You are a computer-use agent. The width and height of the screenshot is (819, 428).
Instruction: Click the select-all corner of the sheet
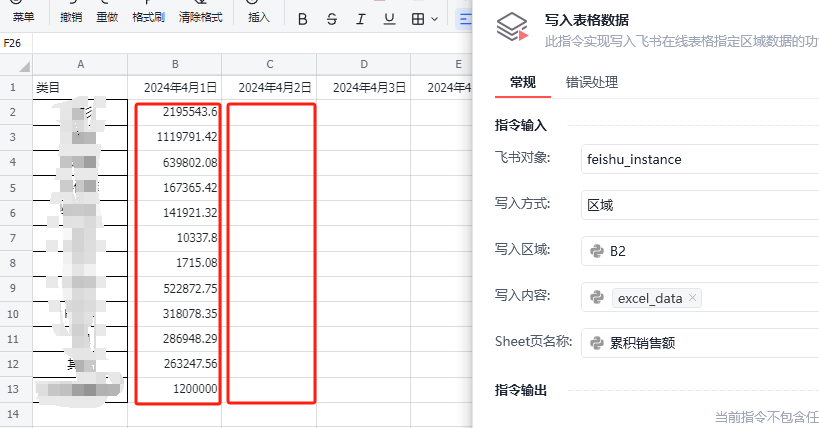16,64
